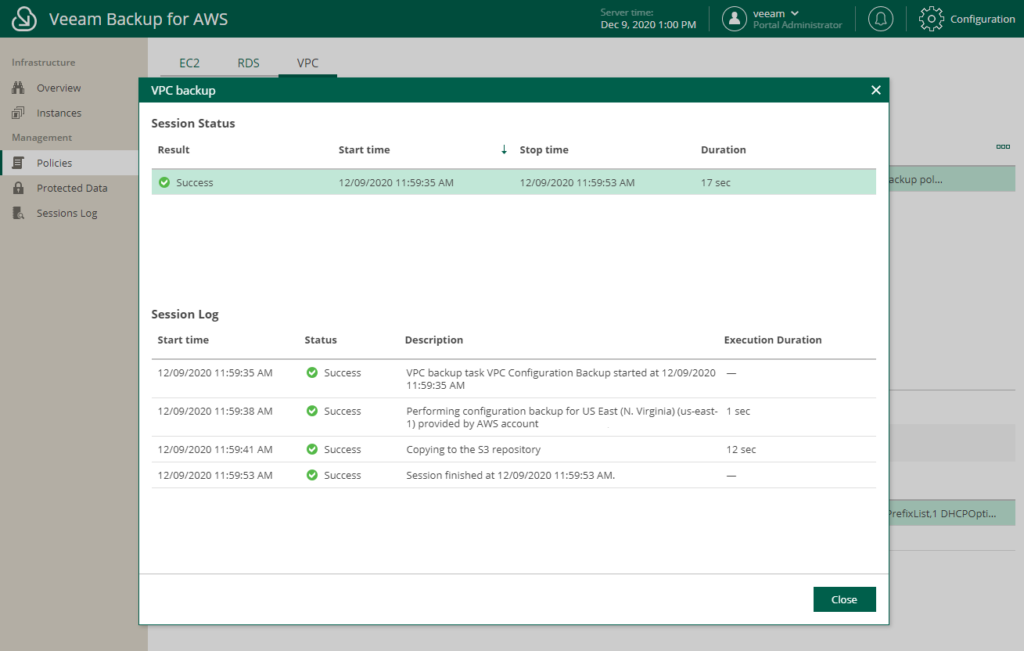This screenshot has height=651, width=1024.
Task: Click 'Copying to the S3 repository' entry
Action: 473,449
